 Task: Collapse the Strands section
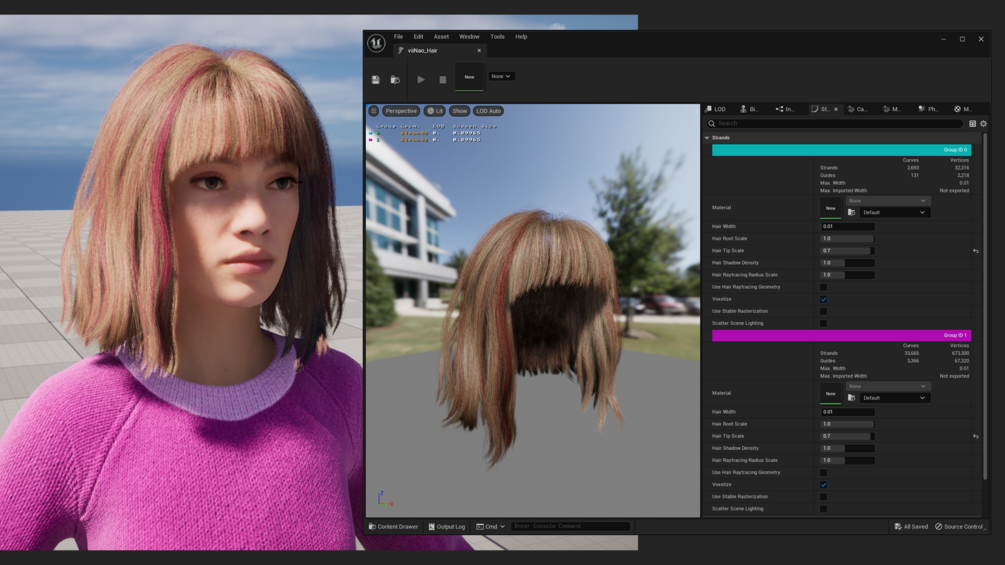coord(708,138)
